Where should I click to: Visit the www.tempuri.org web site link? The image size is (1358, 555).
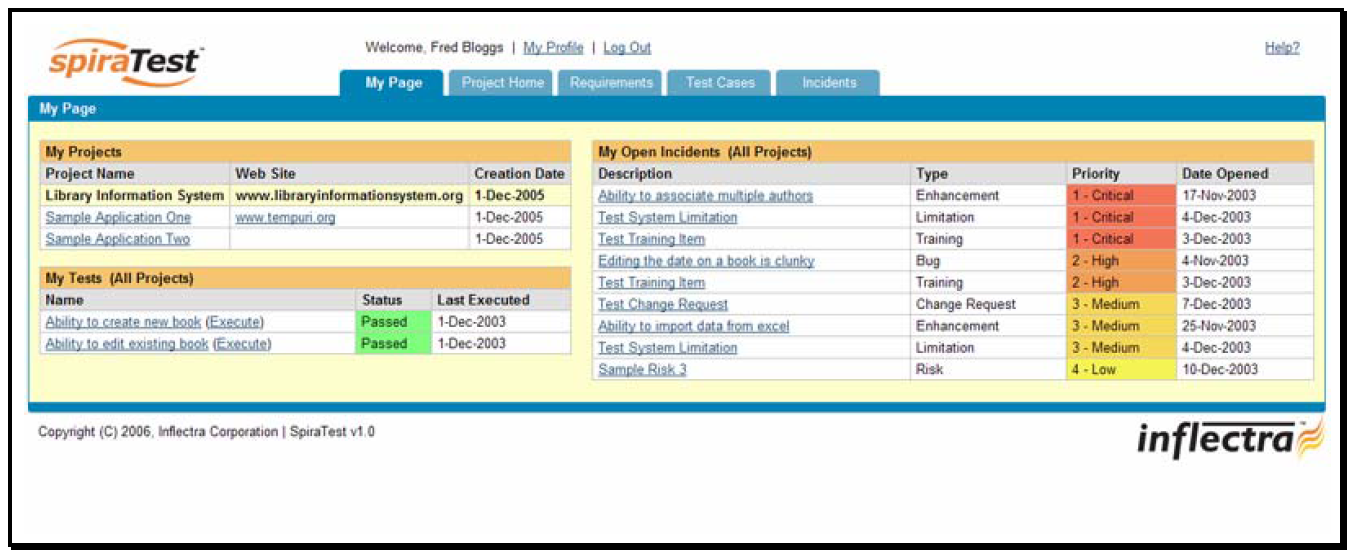coord(285,217)
